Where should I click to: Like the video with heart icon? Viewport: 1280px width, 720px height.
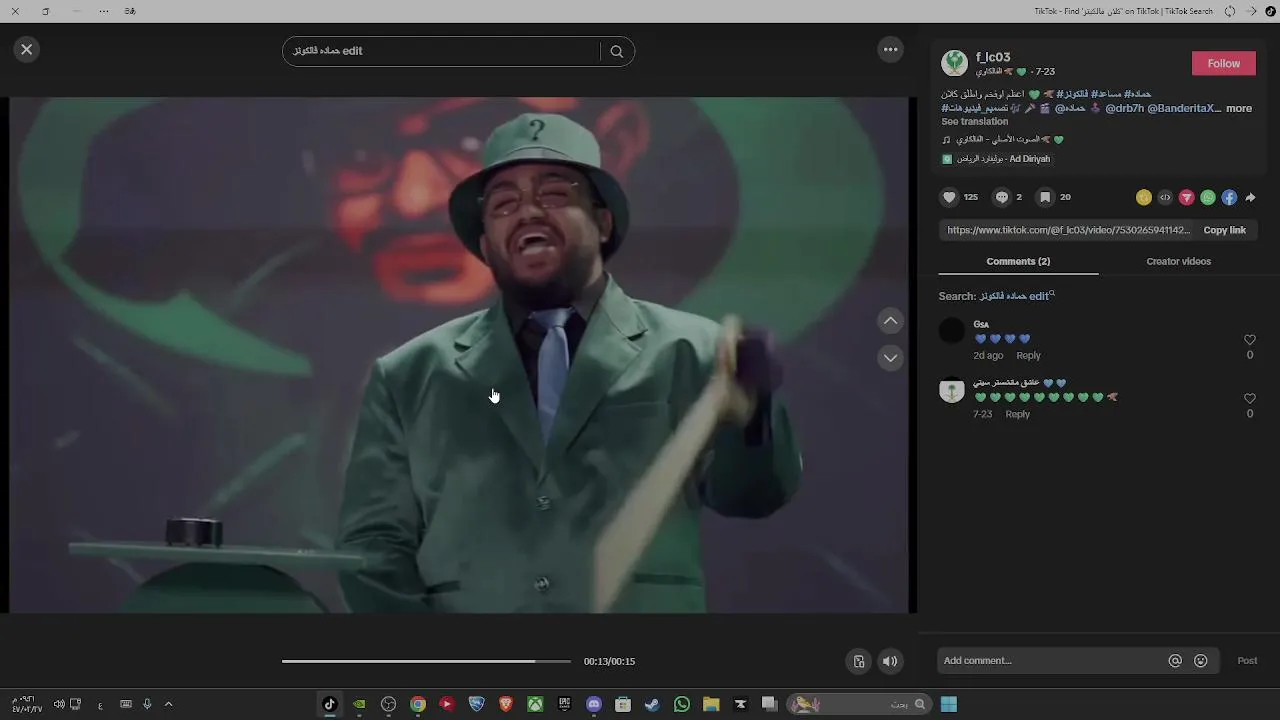pyautogui.click(x=950, y=197)
